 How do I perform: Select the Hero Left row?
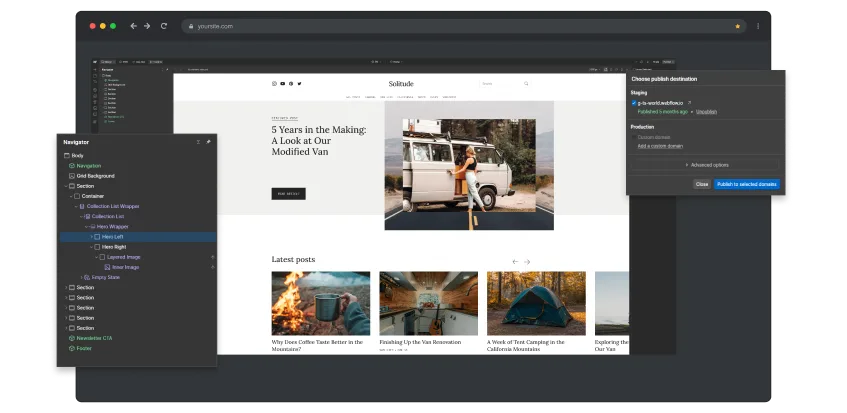pyautogui.click(x=138, y=237)
